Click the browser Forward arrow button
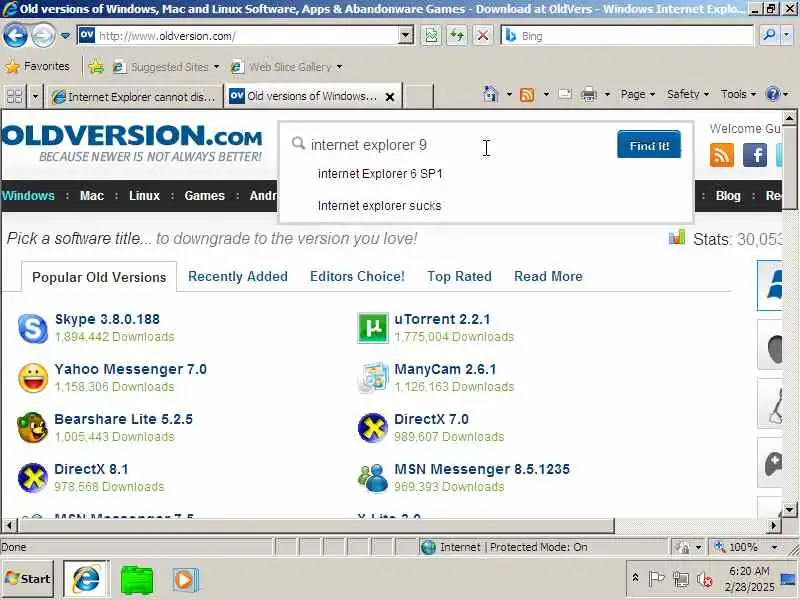 pos(44,36)
